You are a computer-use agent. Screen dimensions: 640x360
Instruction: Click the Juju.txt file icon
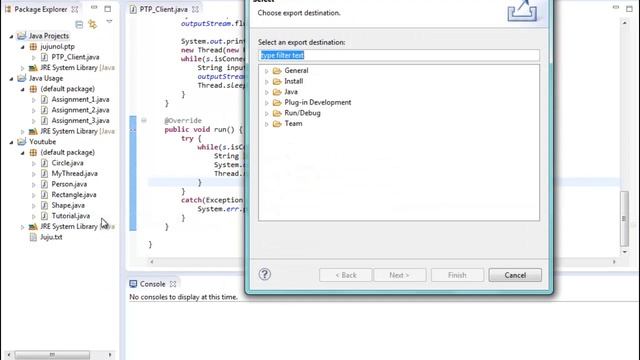coord(33,237)
